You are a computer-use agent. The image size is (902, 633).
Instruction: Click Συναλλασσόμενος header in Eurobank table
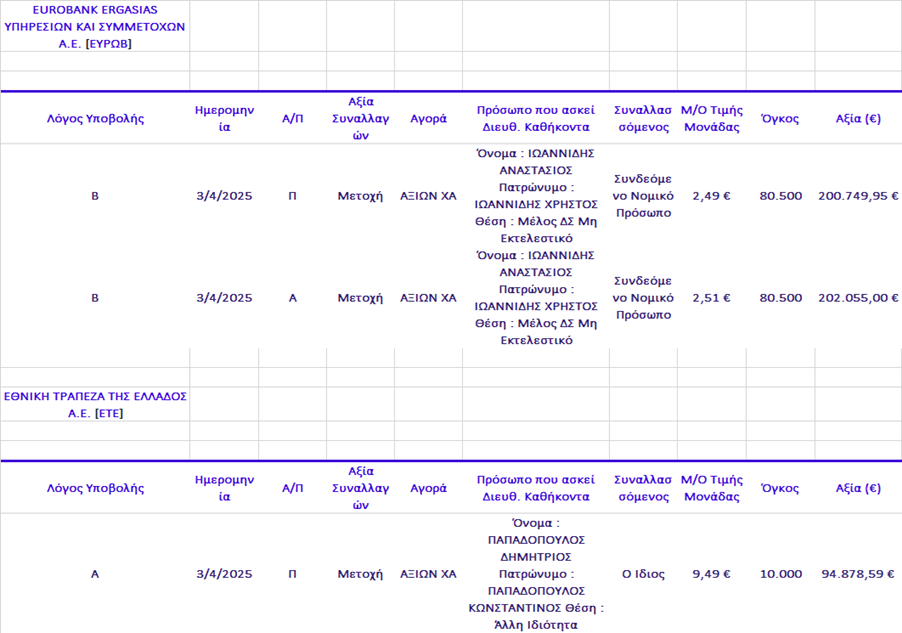click(x=643, y=119)
